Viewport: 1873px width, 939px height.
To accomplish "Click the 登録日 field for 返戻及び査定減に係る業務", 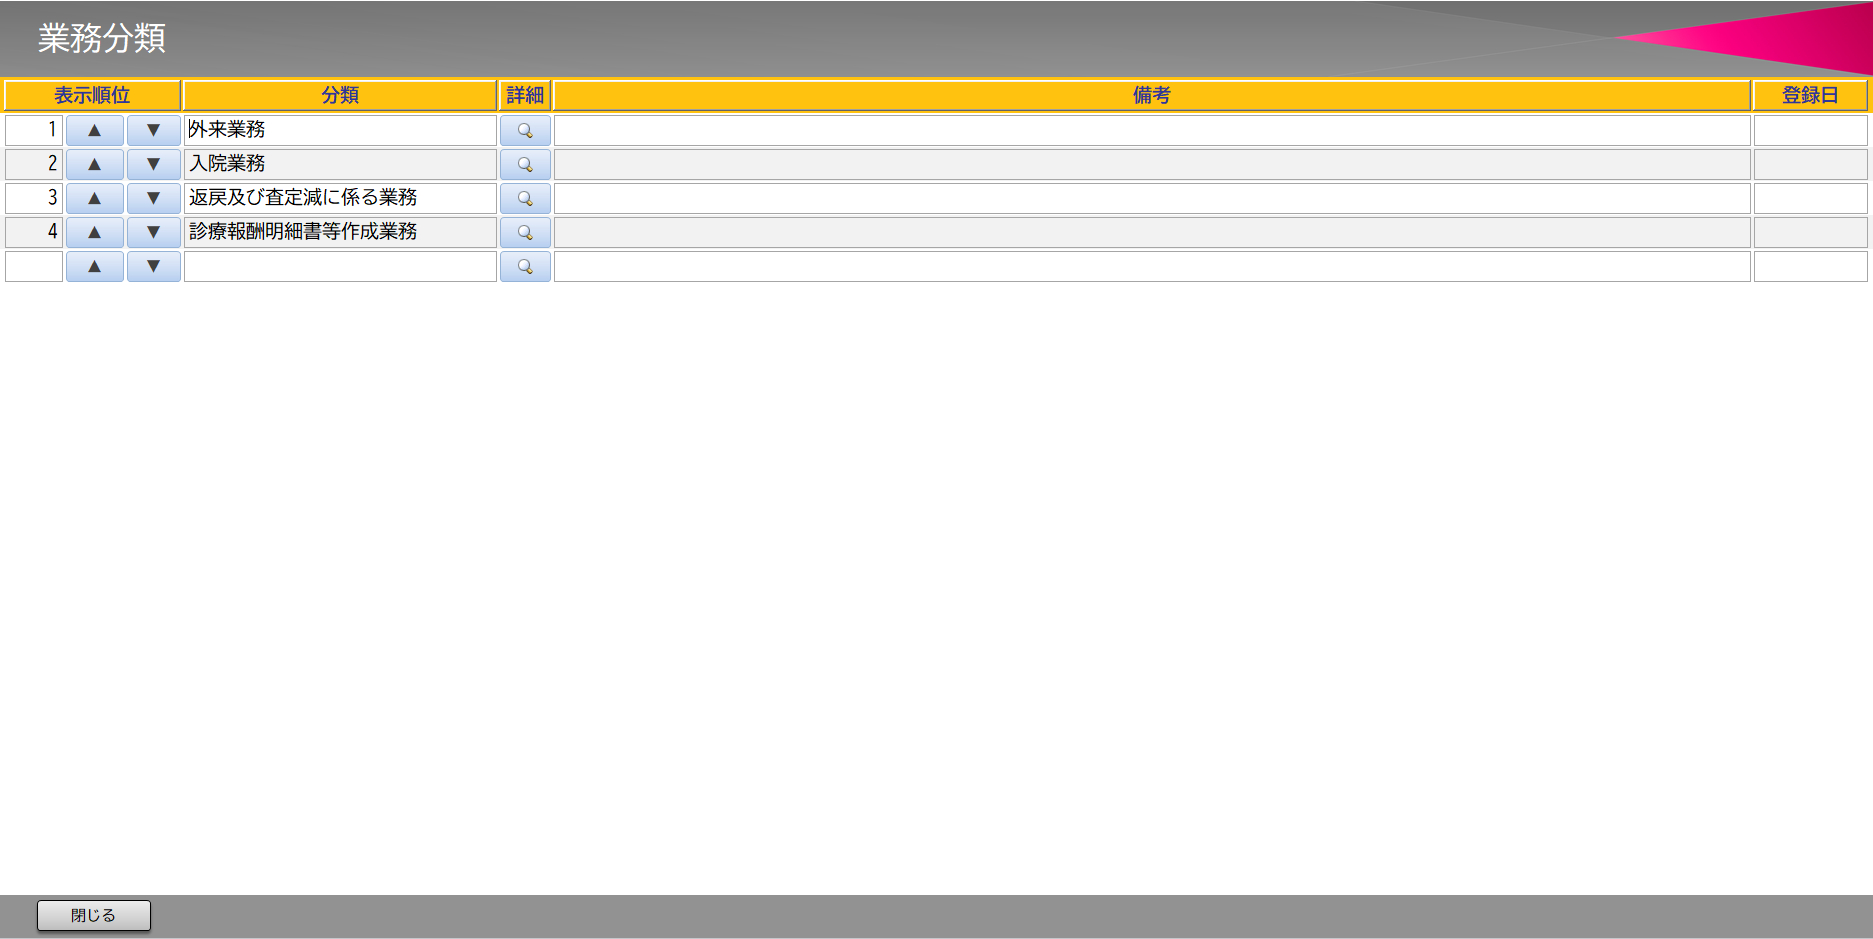I will [1810, 198].
